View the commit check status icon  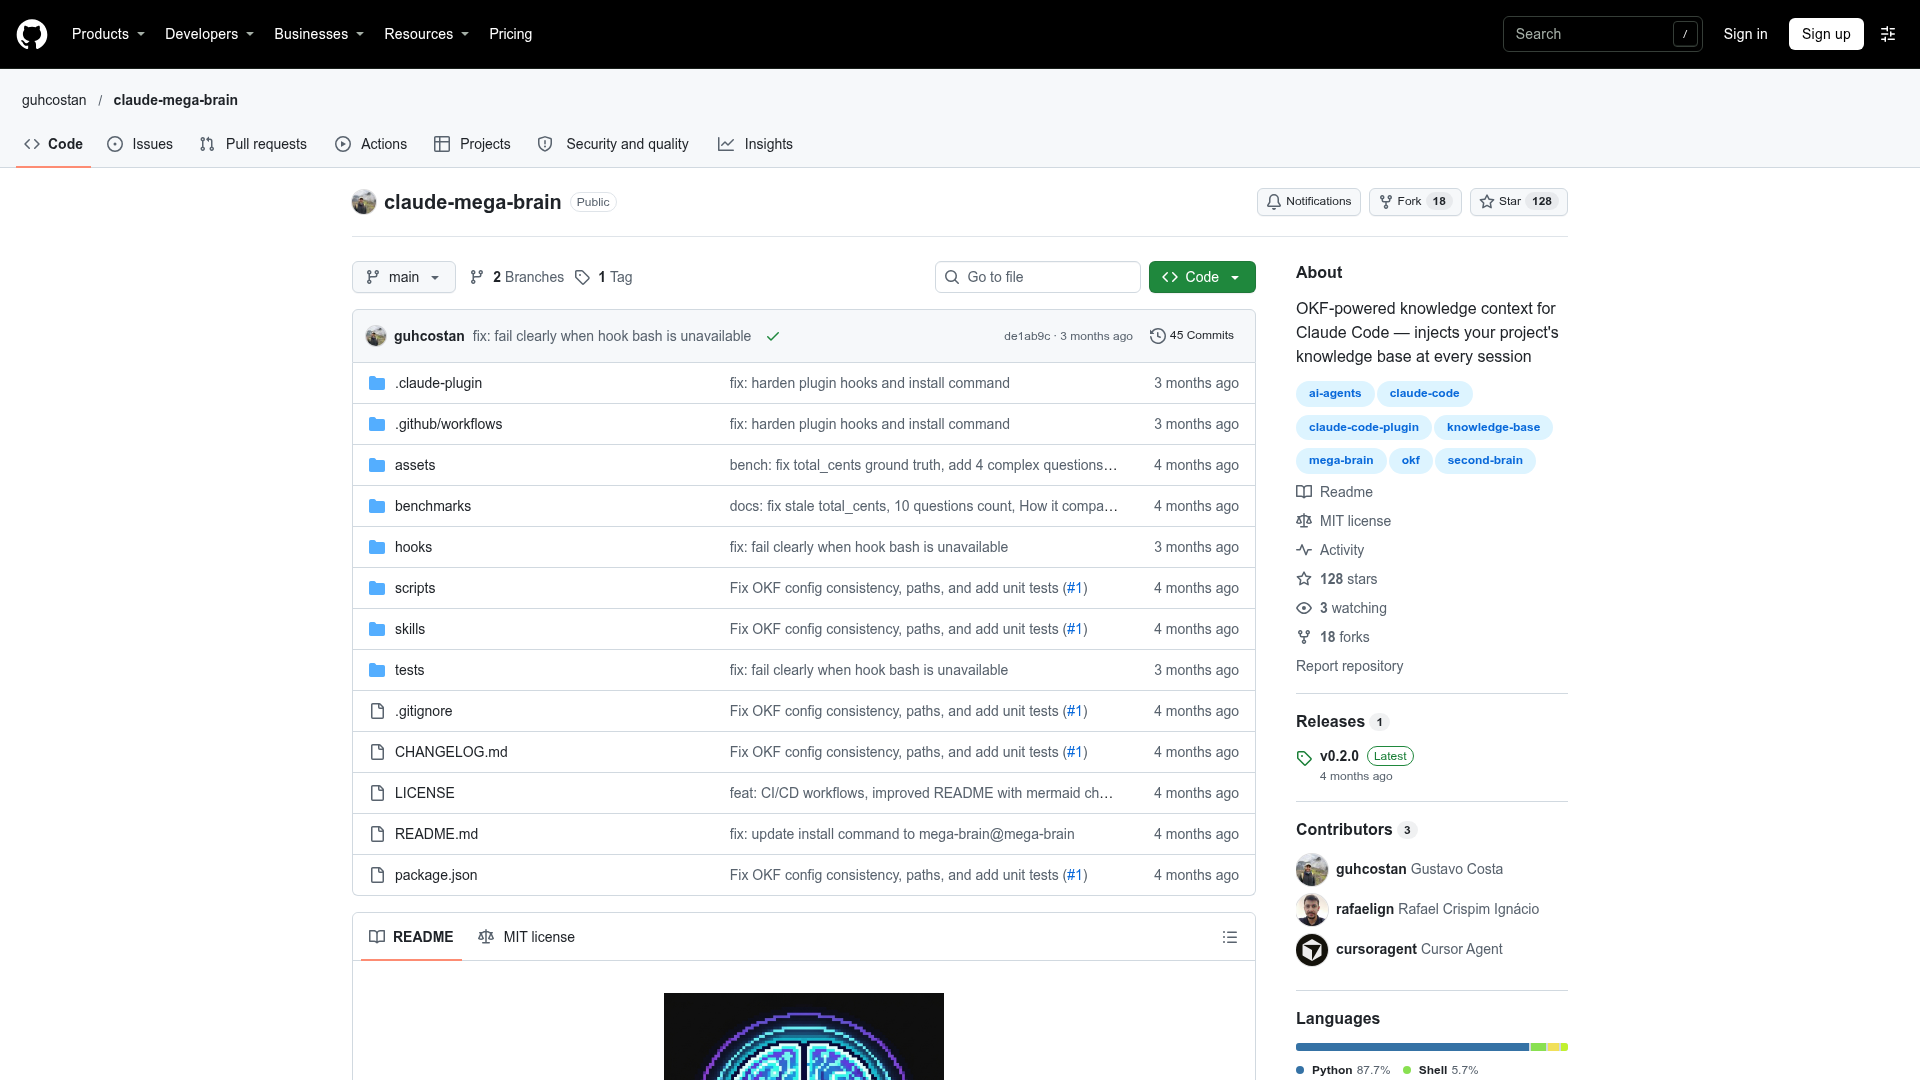click(773, 336)
